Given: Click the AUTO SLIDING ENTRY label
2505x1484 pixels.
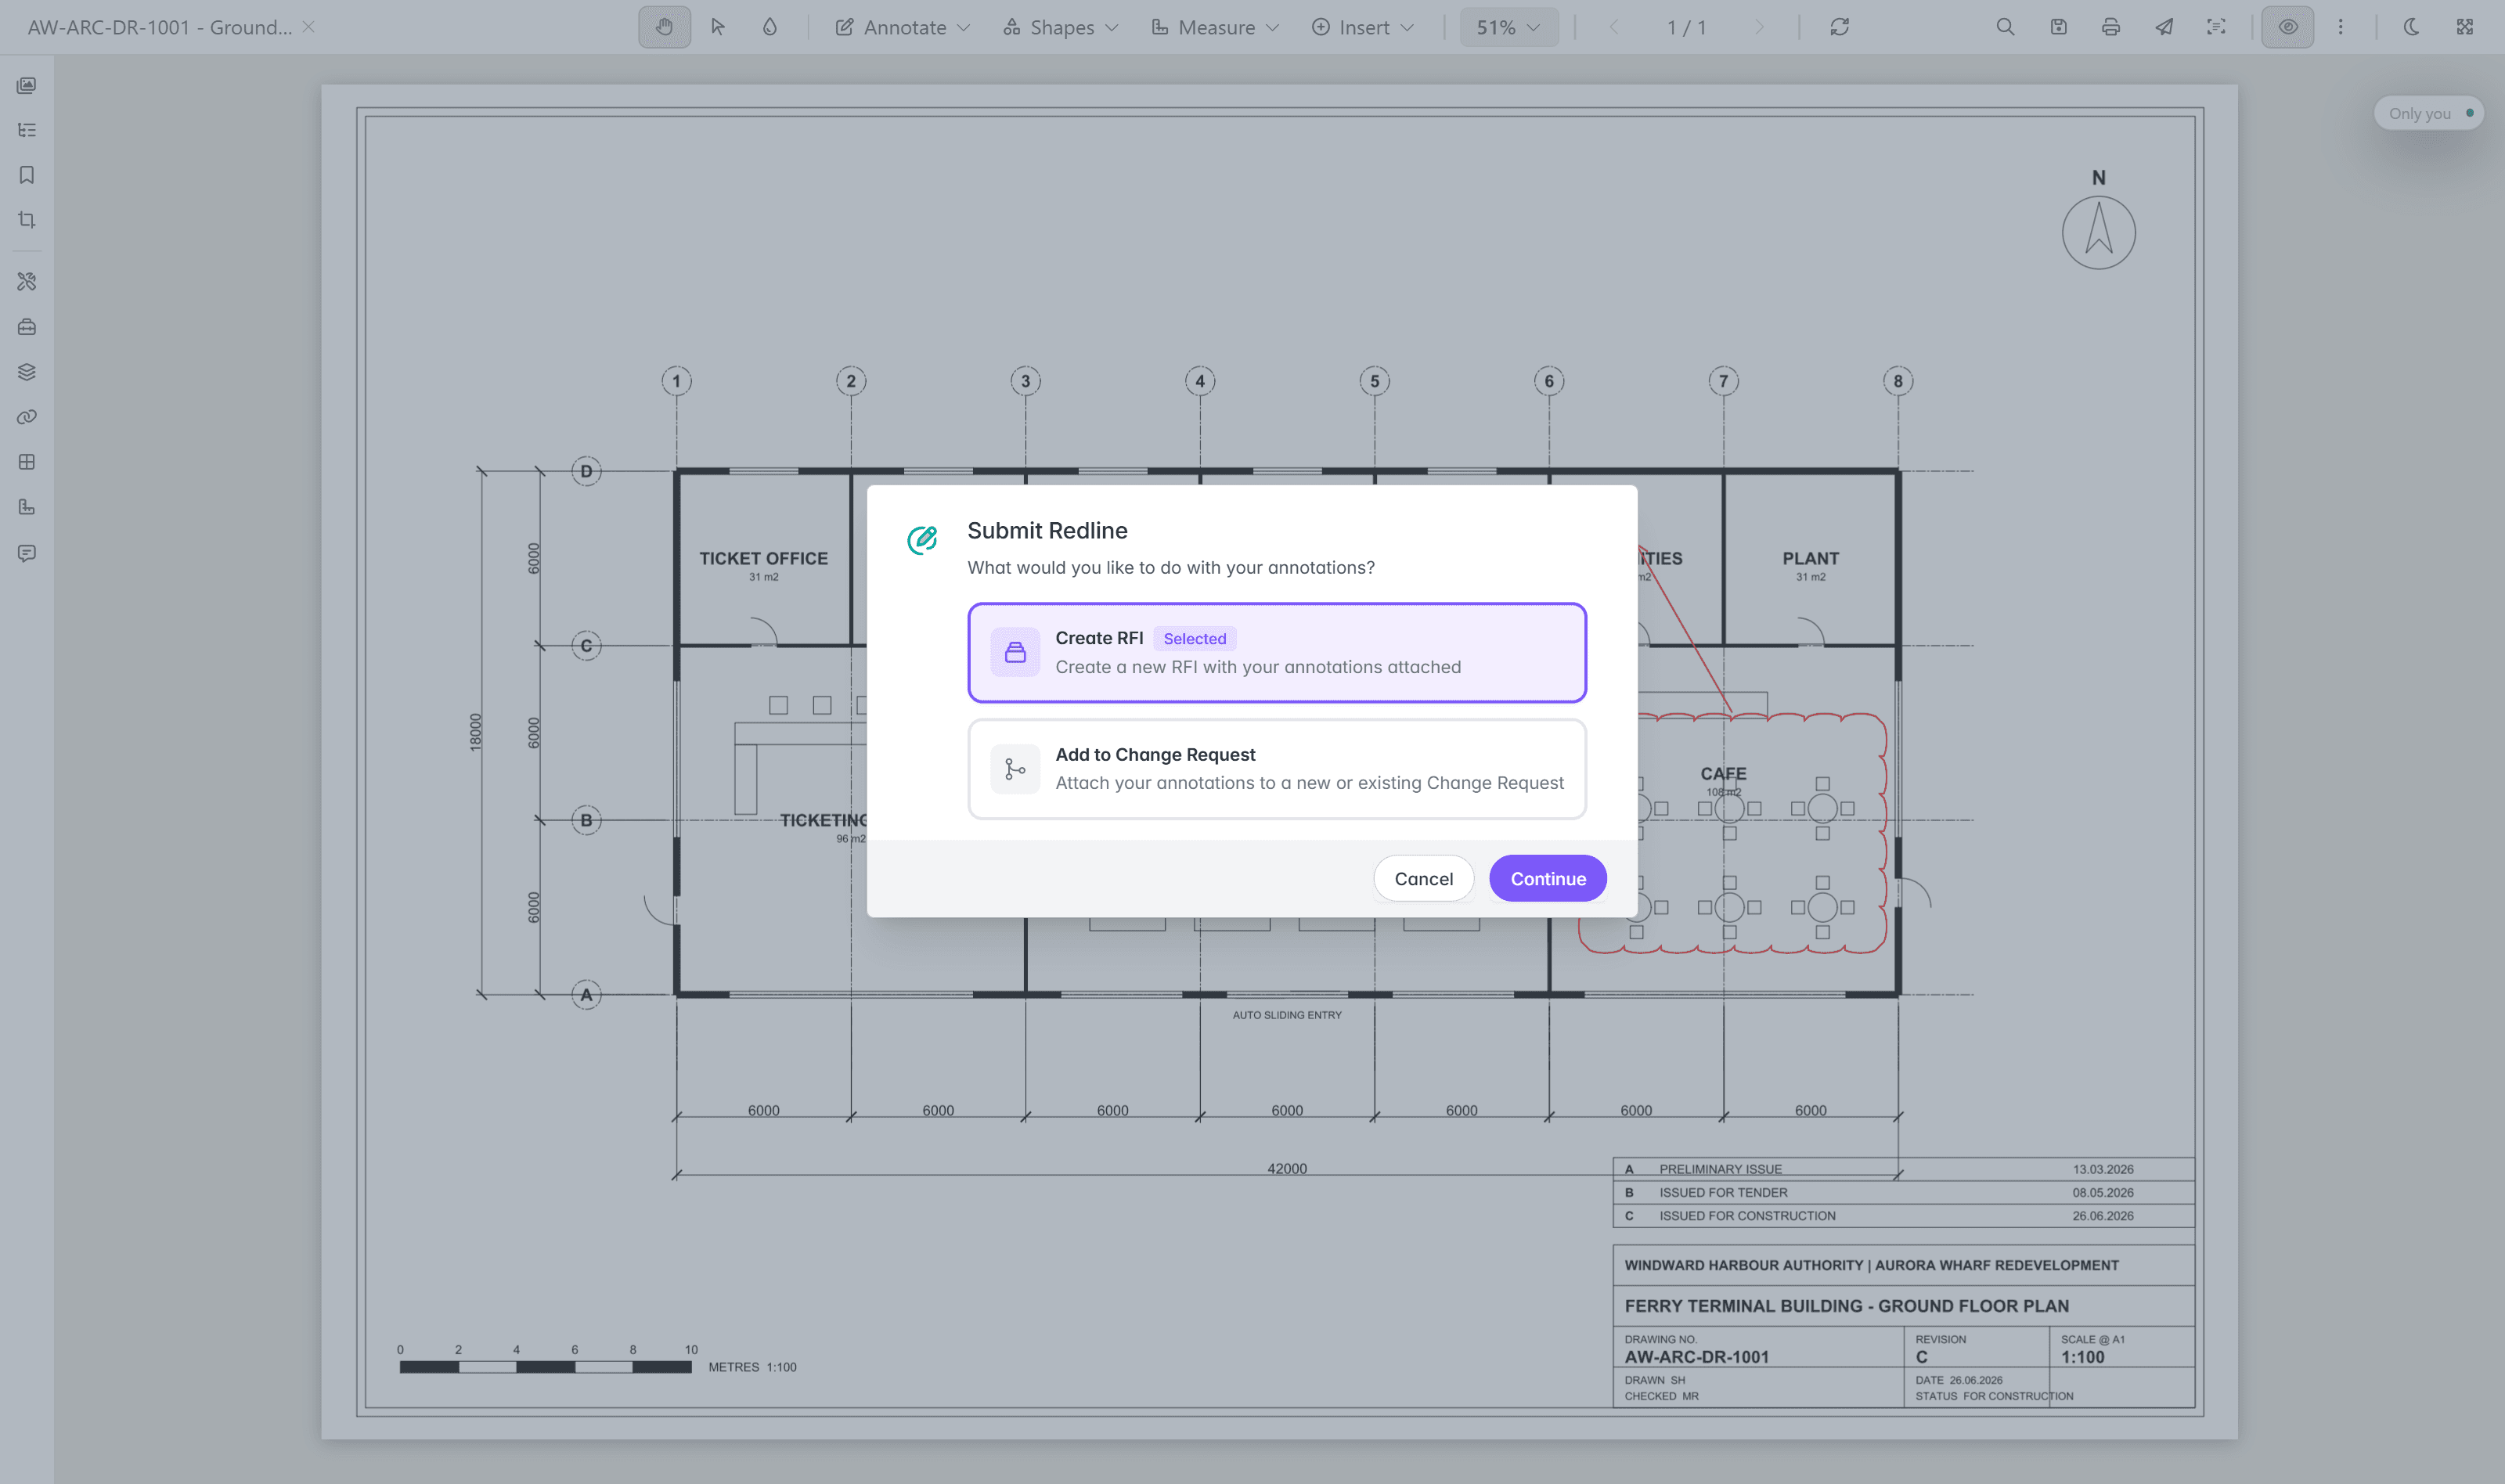Looking at the screenshot, I should click(x=1286, y=1014).
